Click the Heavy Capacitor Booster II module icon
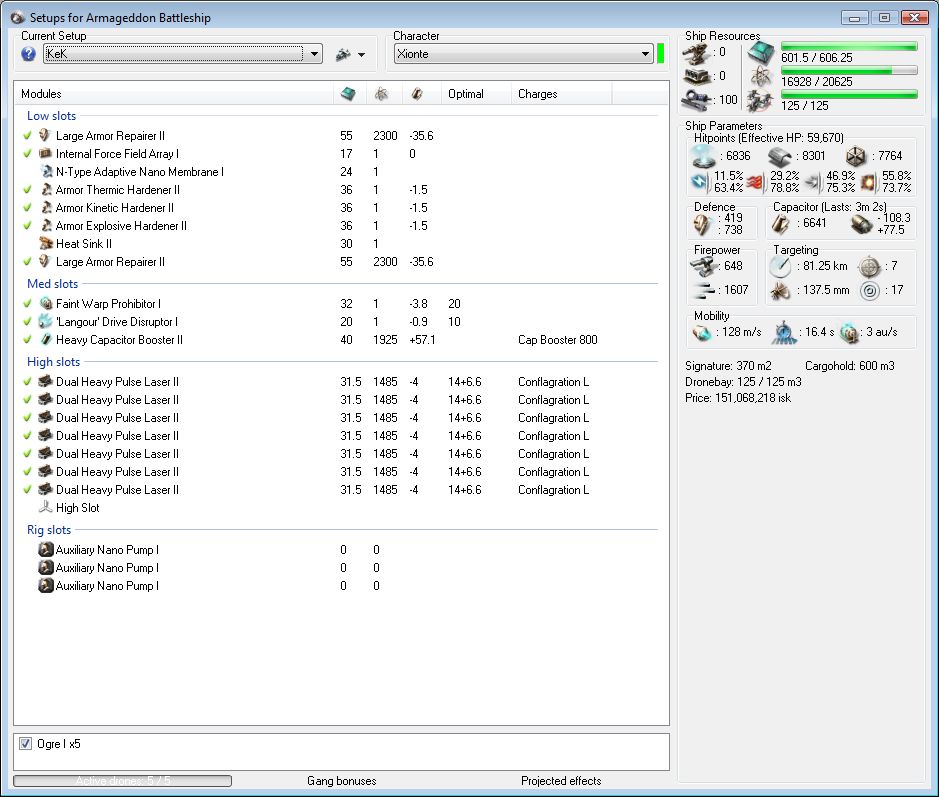This screenshot has height=797, width=939. 45,340
